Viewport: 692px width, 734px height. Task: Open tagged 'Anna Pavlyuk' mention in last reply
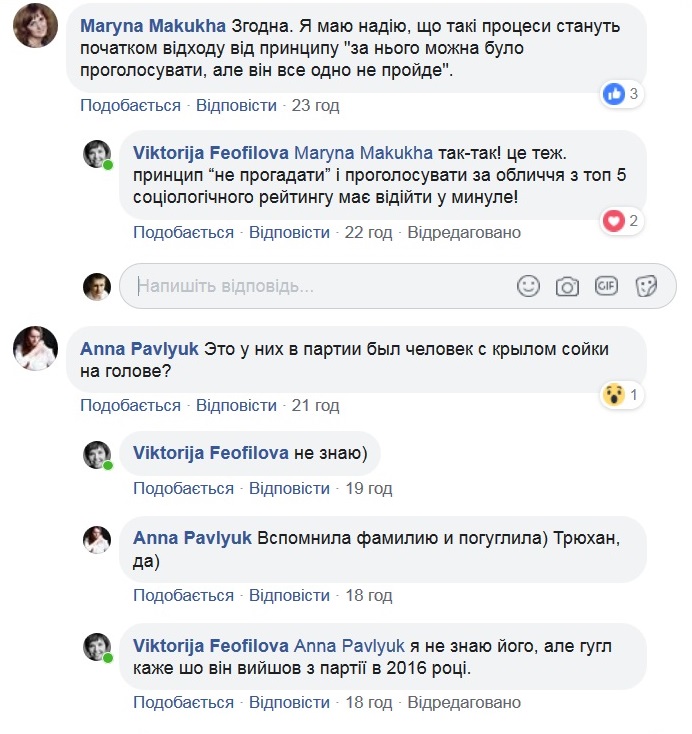(x=349, y=643)
